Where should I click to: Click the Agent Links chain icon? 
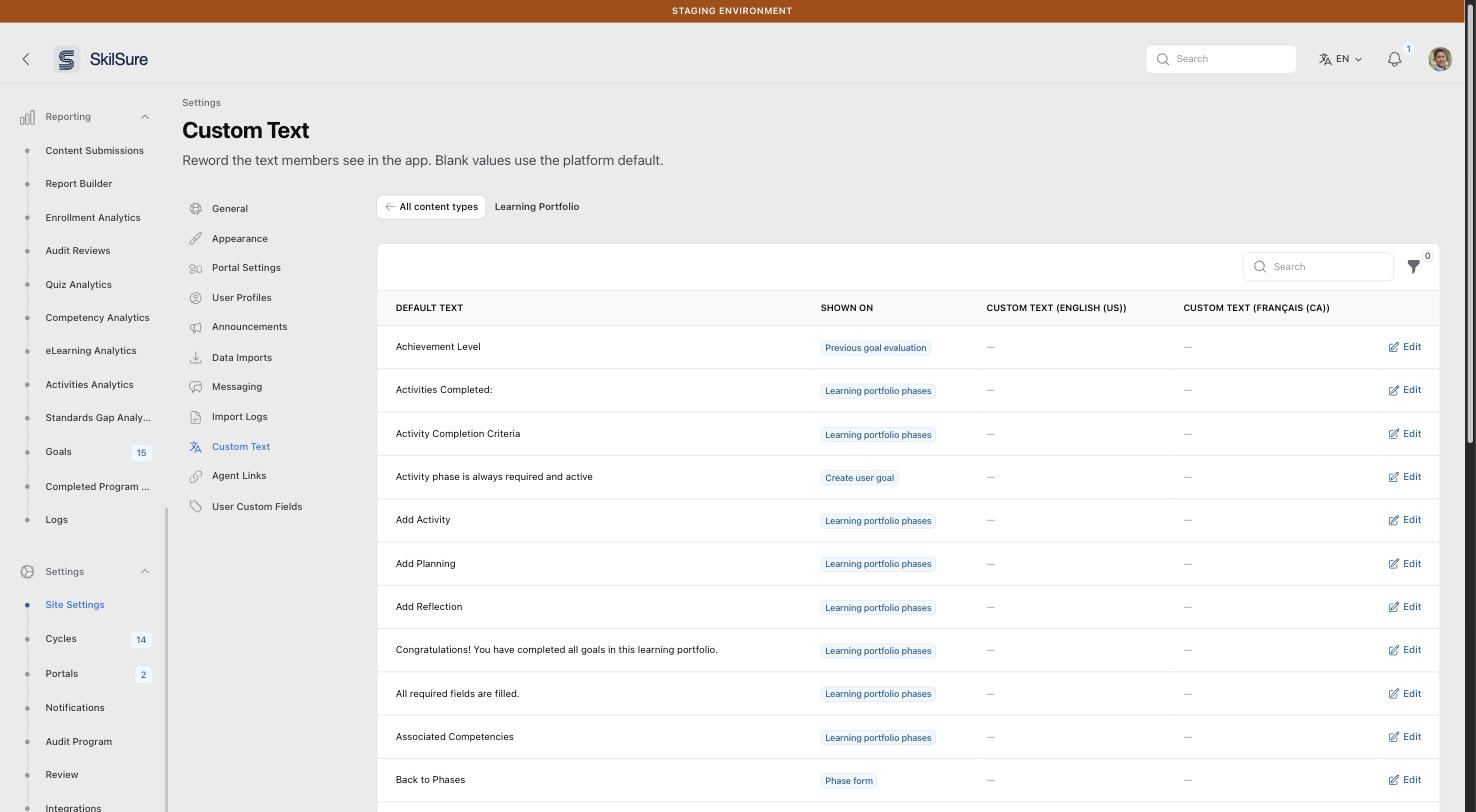(x=196, y=476)
